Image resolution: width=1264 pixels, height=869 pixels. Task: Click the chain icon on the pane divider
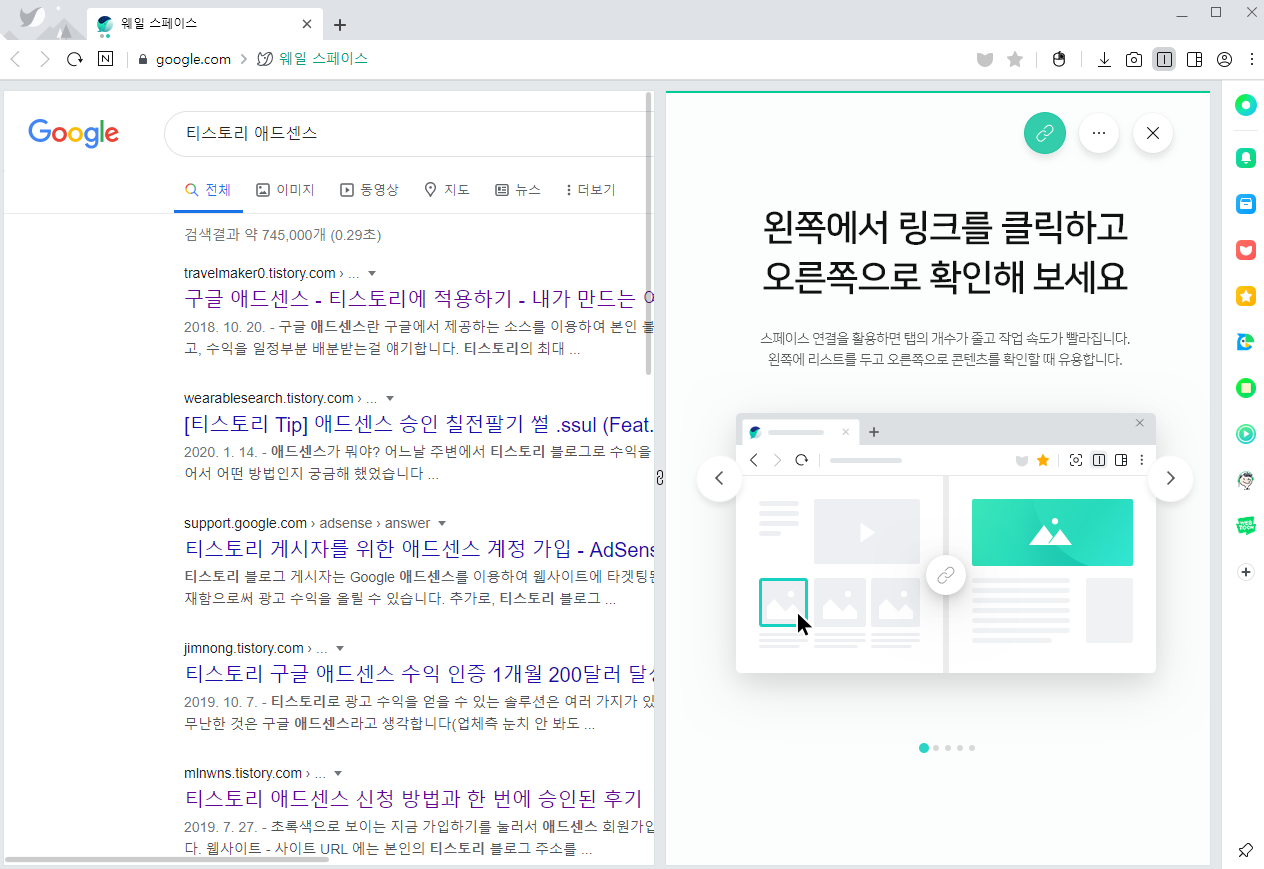click(660, 478)
